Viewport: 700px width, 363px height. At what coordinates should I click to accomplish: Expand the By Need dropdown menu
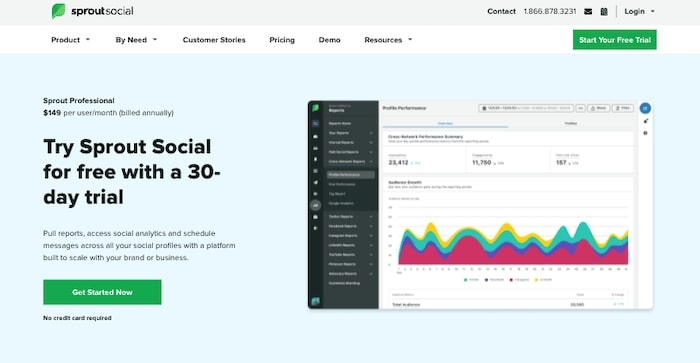pyautogui.click(x=136, y=40)
